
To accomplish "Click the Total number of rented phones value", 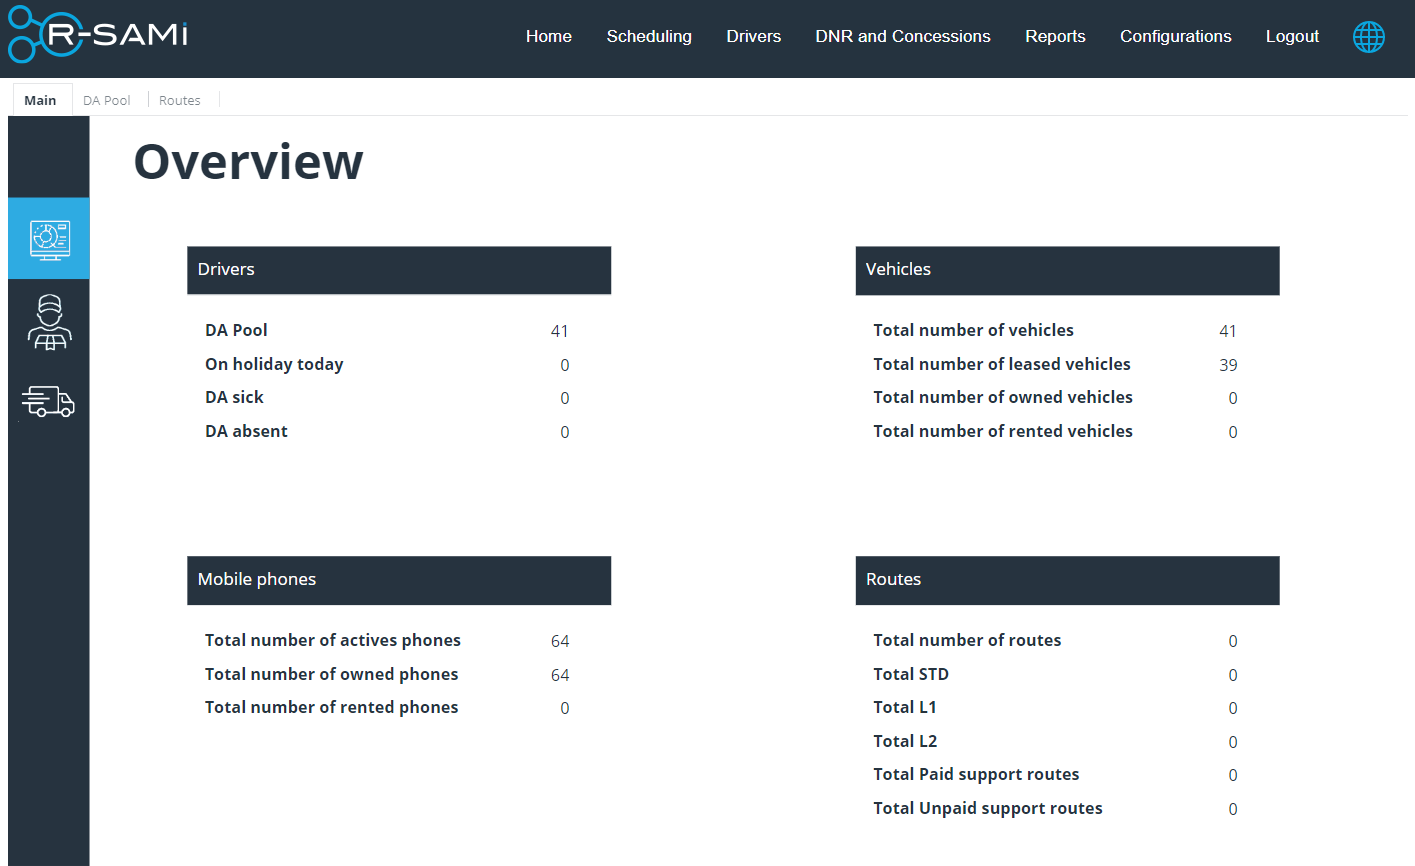I will (x=564, y=708).
